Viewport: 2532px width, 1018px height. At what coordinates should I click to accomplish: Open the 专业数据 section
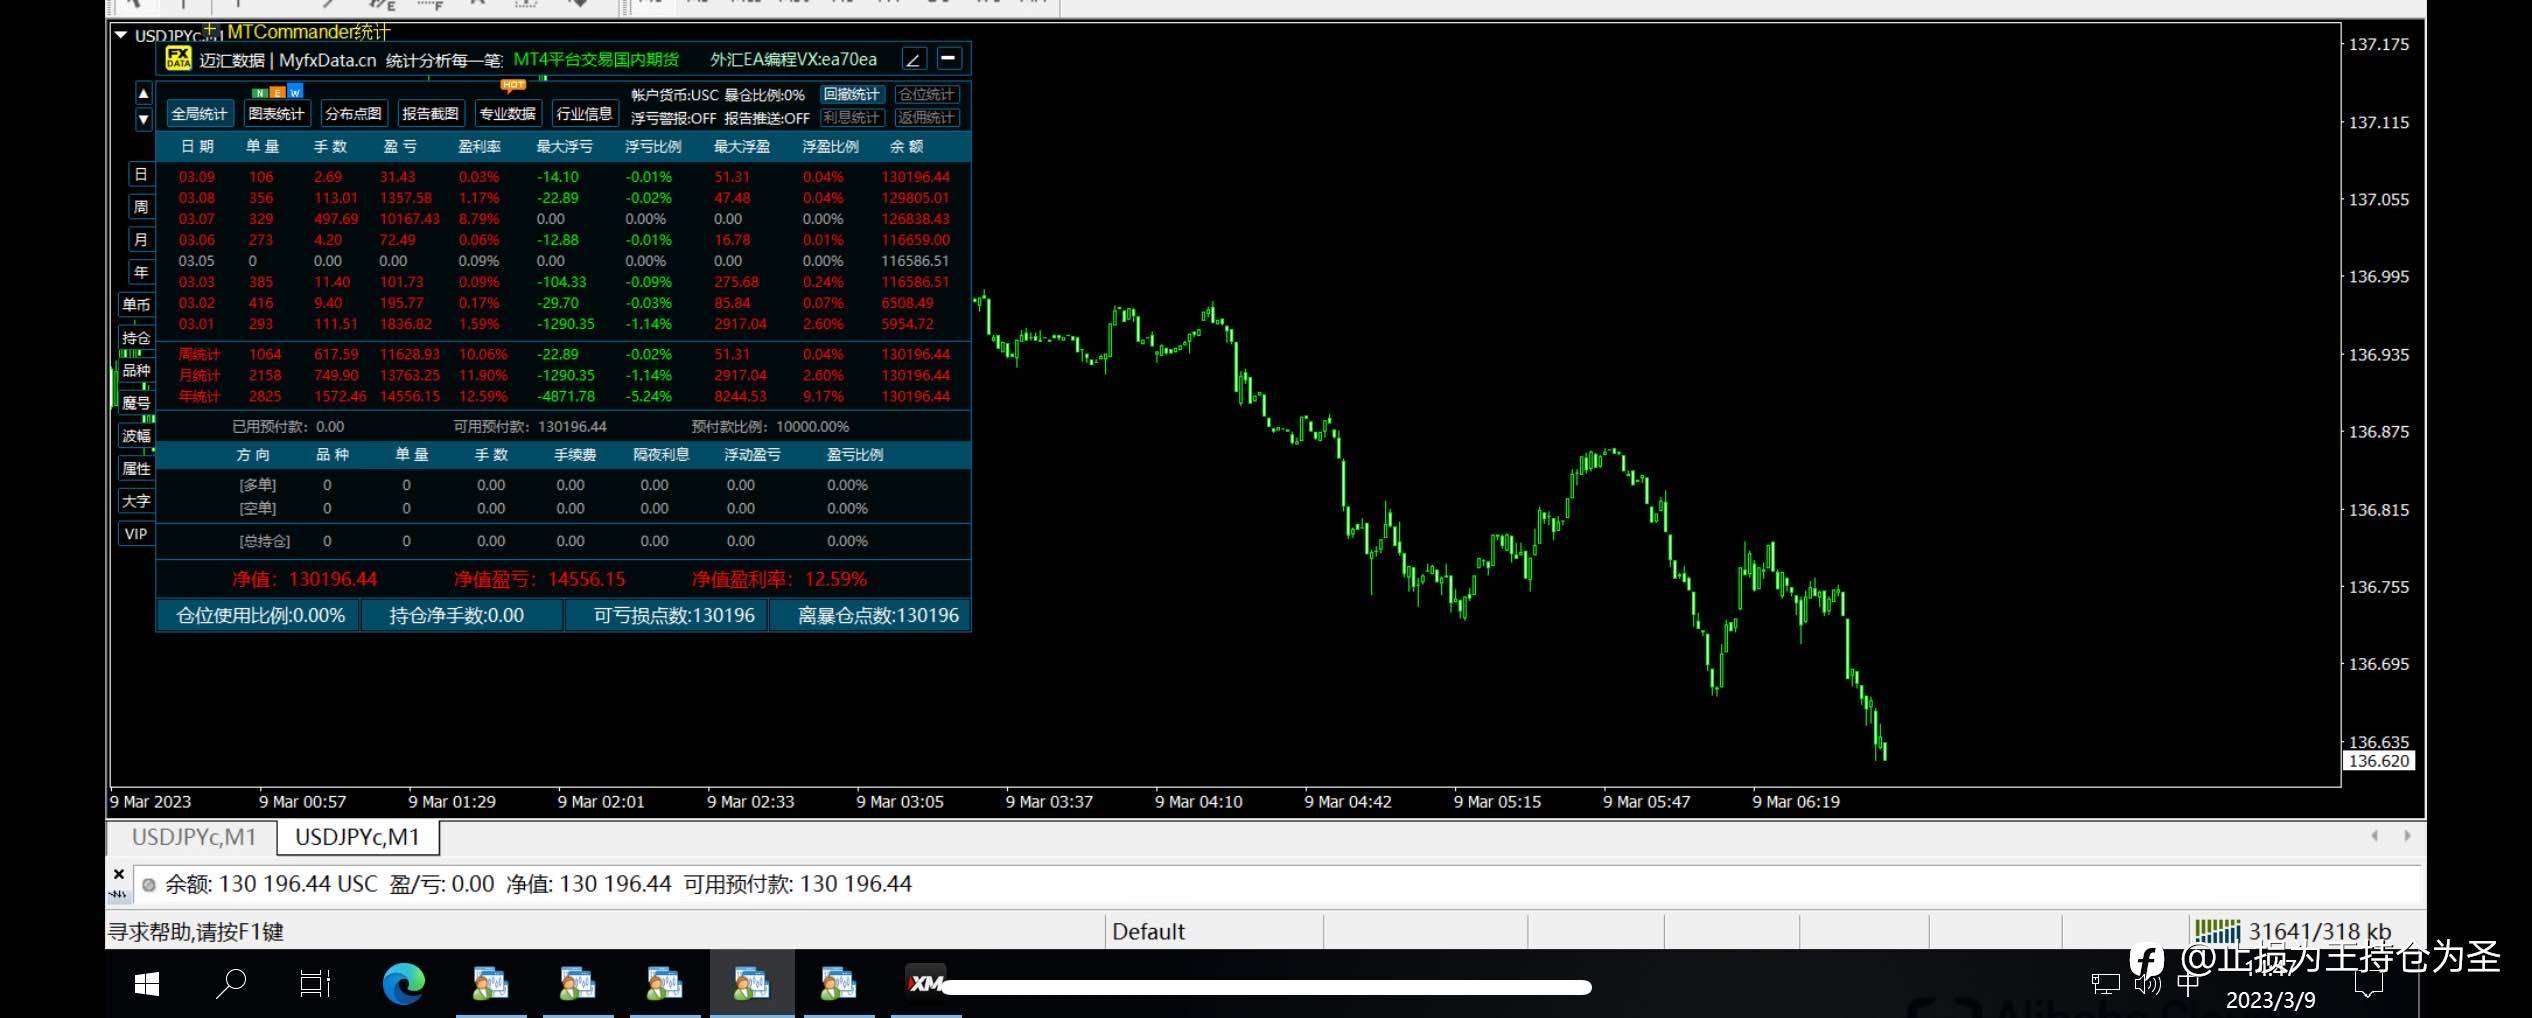(508, 114)
